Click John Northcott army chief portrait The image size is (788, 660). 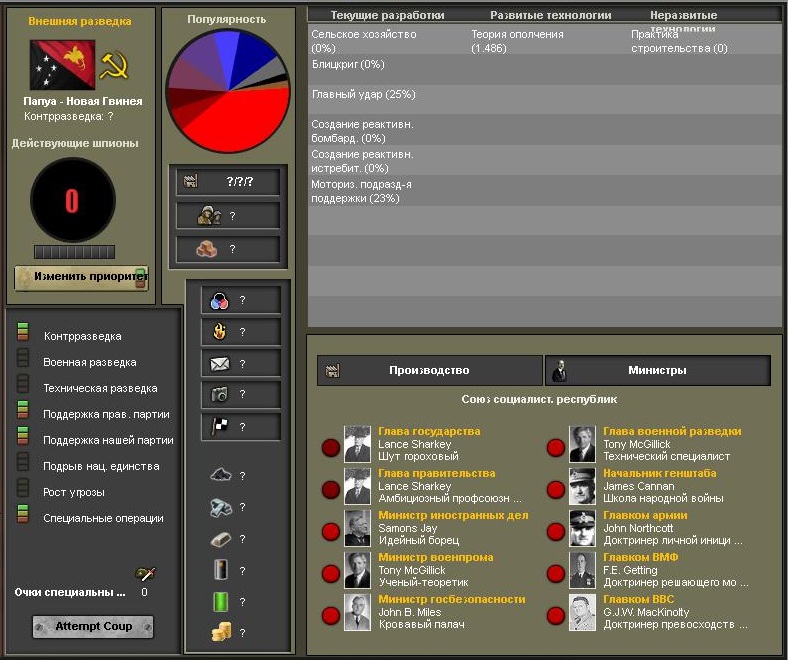point(582,528)
